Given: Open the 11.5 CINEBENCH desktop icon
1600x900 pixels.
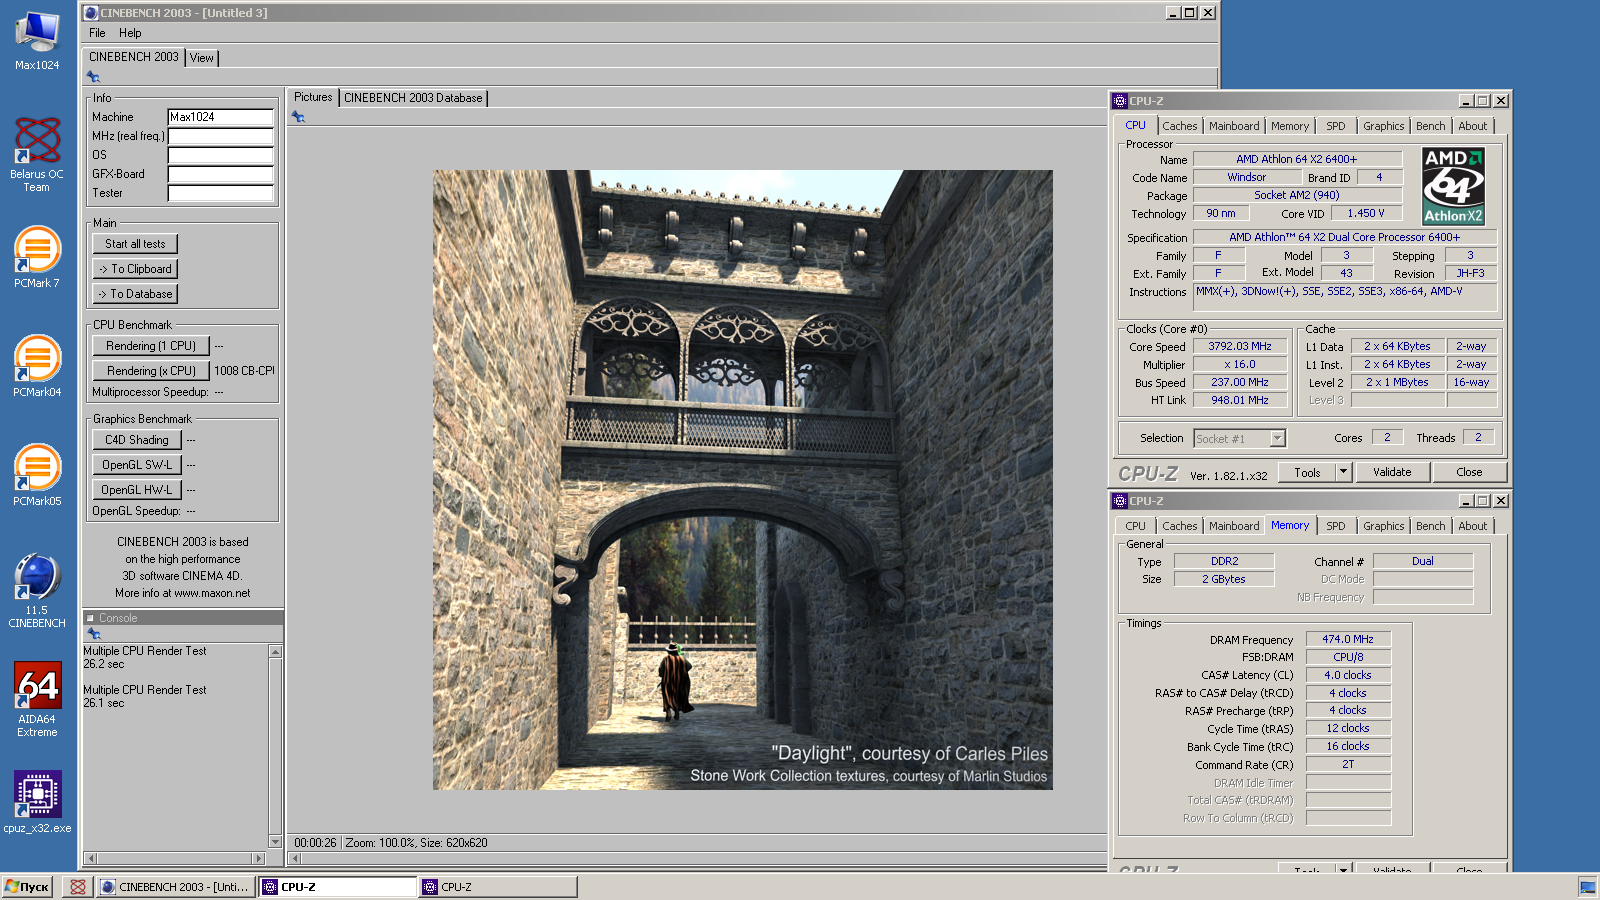Looking at the screenshot, I should click(x=37, y=591).
